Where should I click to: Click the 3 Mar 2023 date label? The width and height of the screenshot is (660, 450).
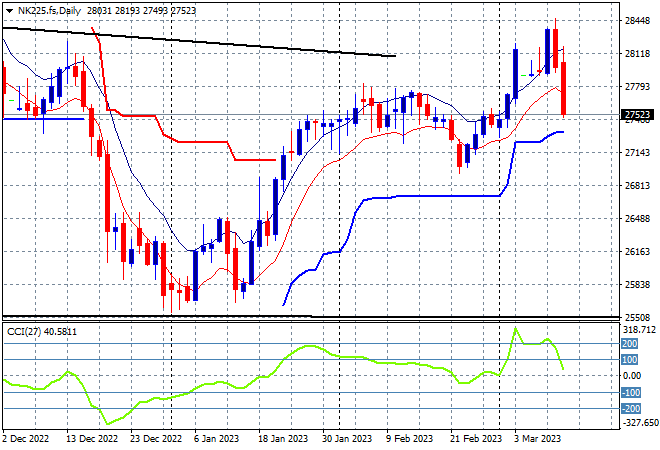538,439
